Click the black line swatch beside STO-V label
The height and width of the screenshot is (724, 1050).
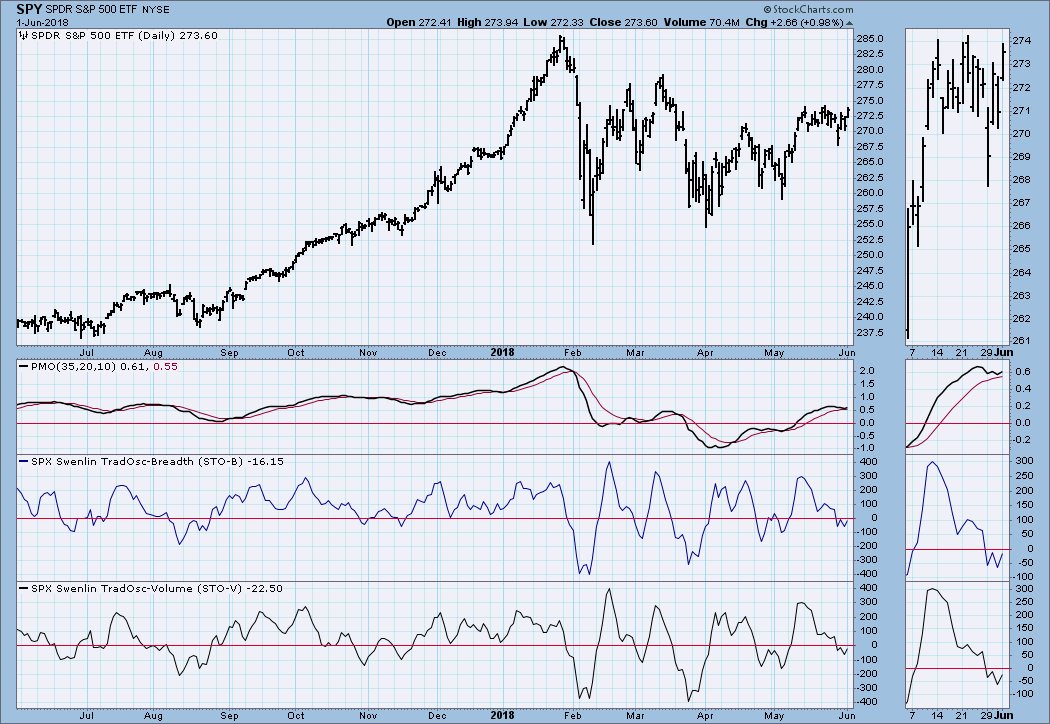[23, 589]
